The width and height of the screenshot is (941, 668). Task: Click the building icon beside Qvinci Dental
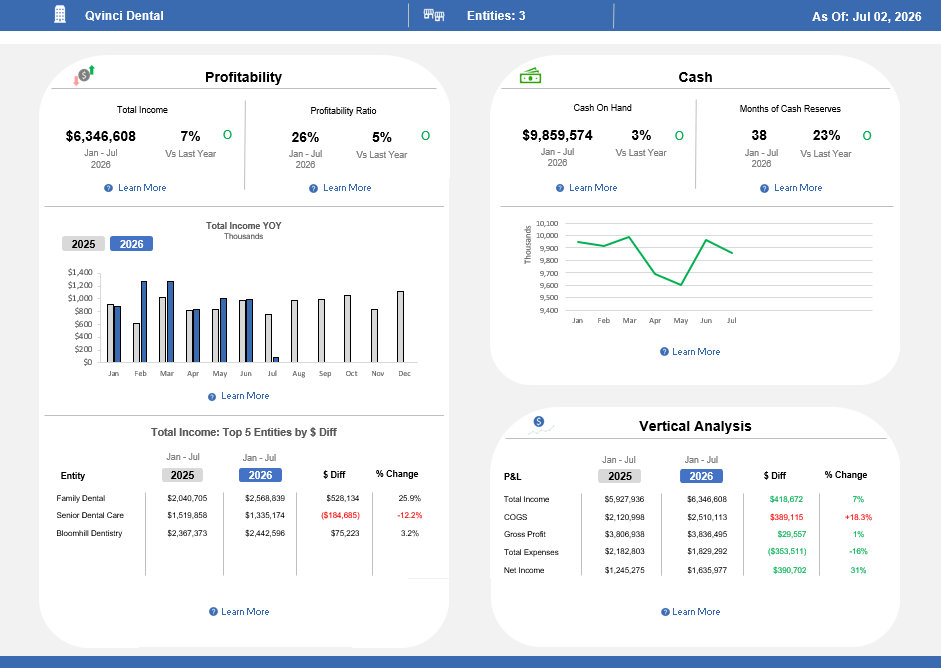click(x=60, y=14)
